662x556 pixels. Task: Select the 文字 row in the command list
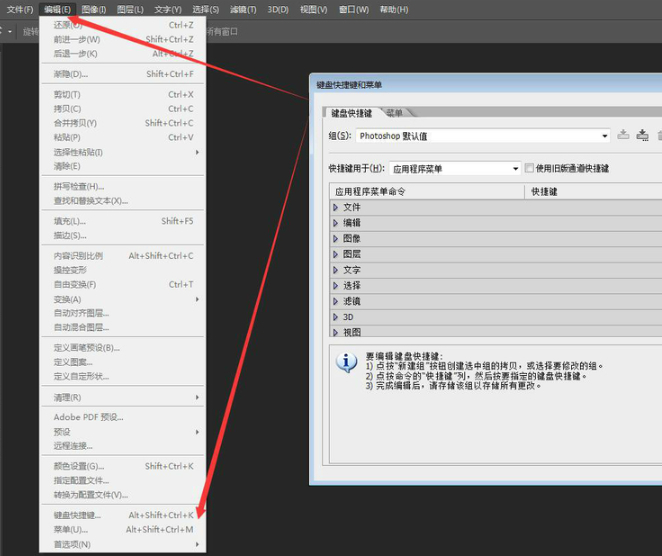352,270
